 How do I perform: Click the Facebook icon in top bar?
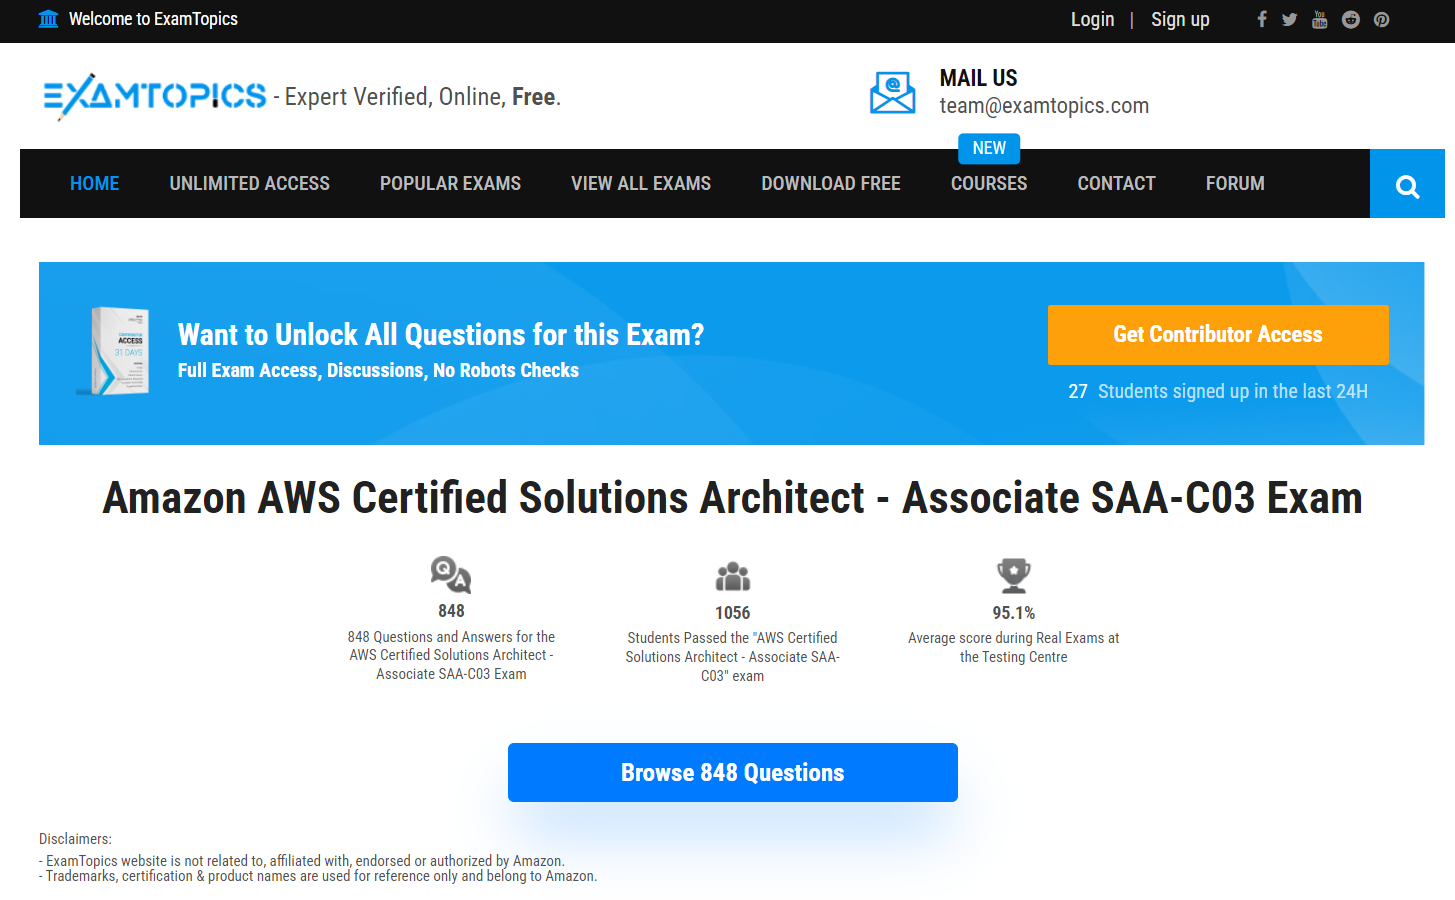[x=1262, y=19]
